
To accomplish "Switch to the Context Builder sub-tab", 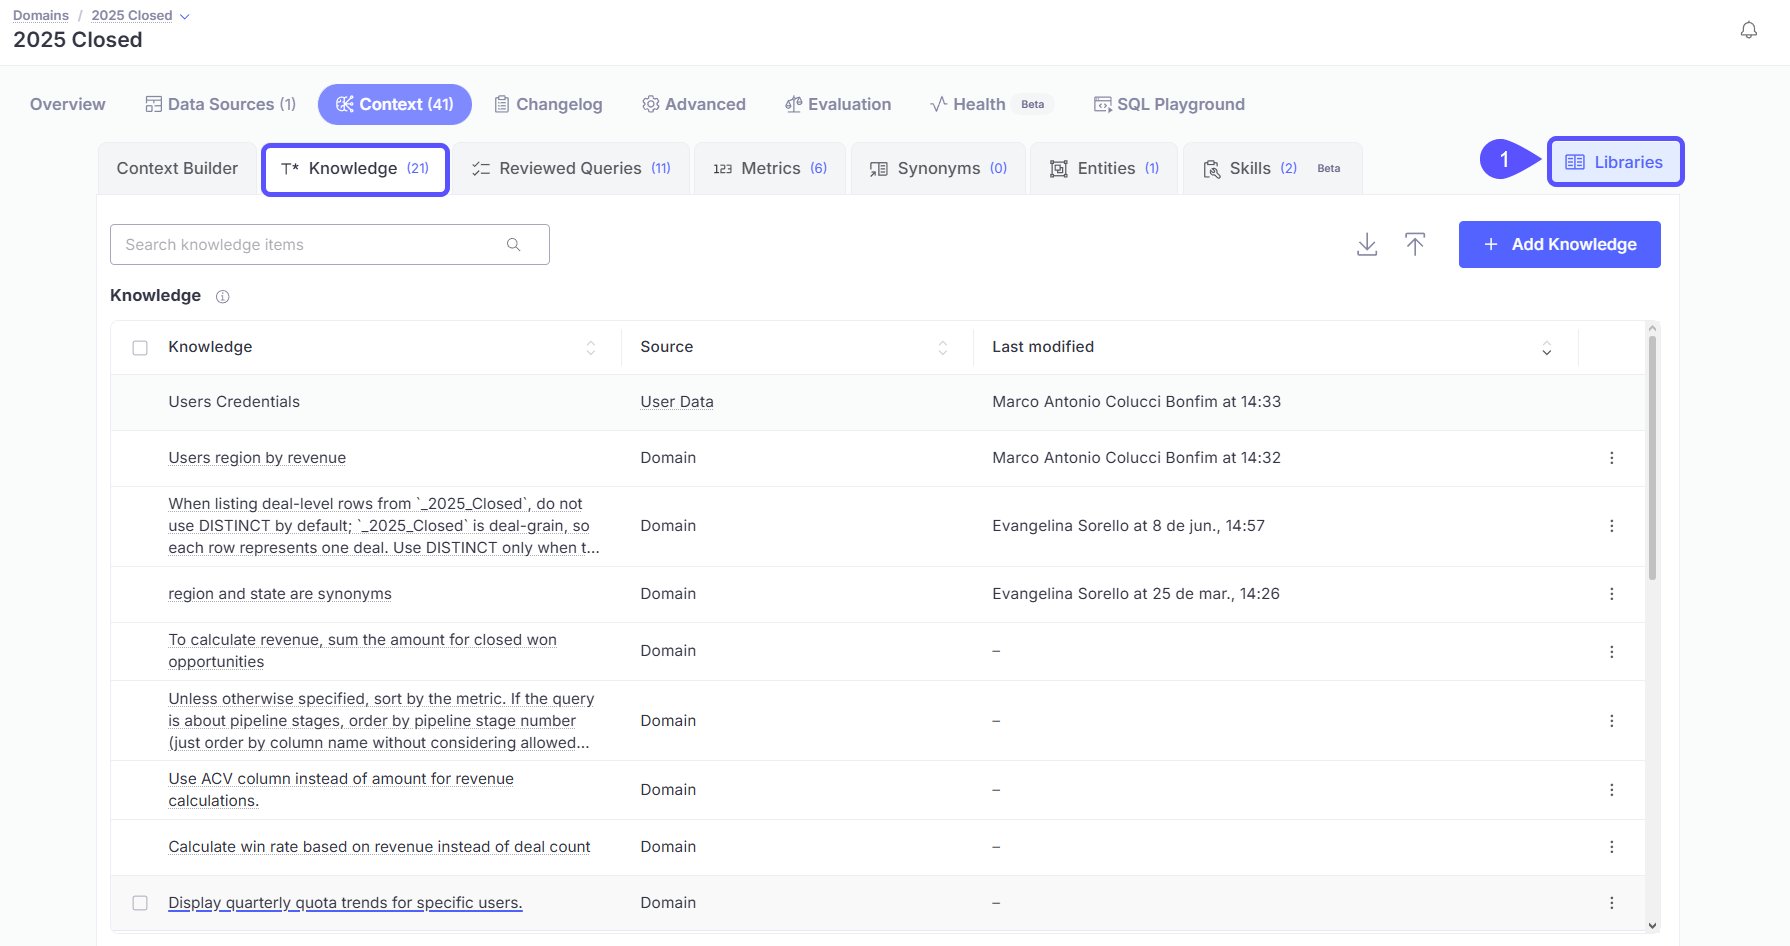I will click(x=177, y=168).
